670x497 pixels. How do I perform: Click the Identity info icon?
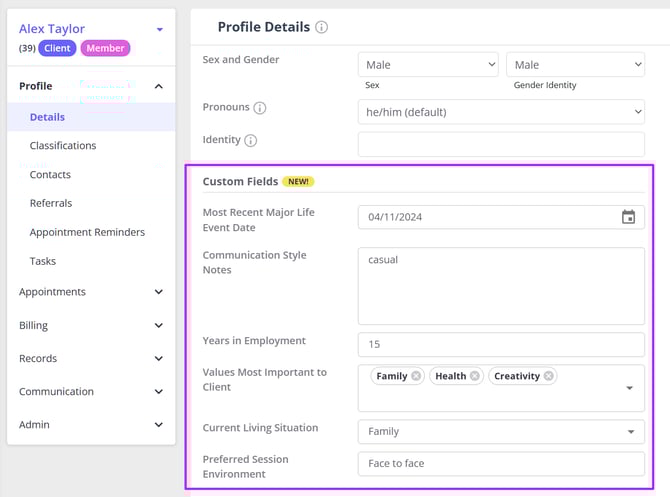click(251, 141)
